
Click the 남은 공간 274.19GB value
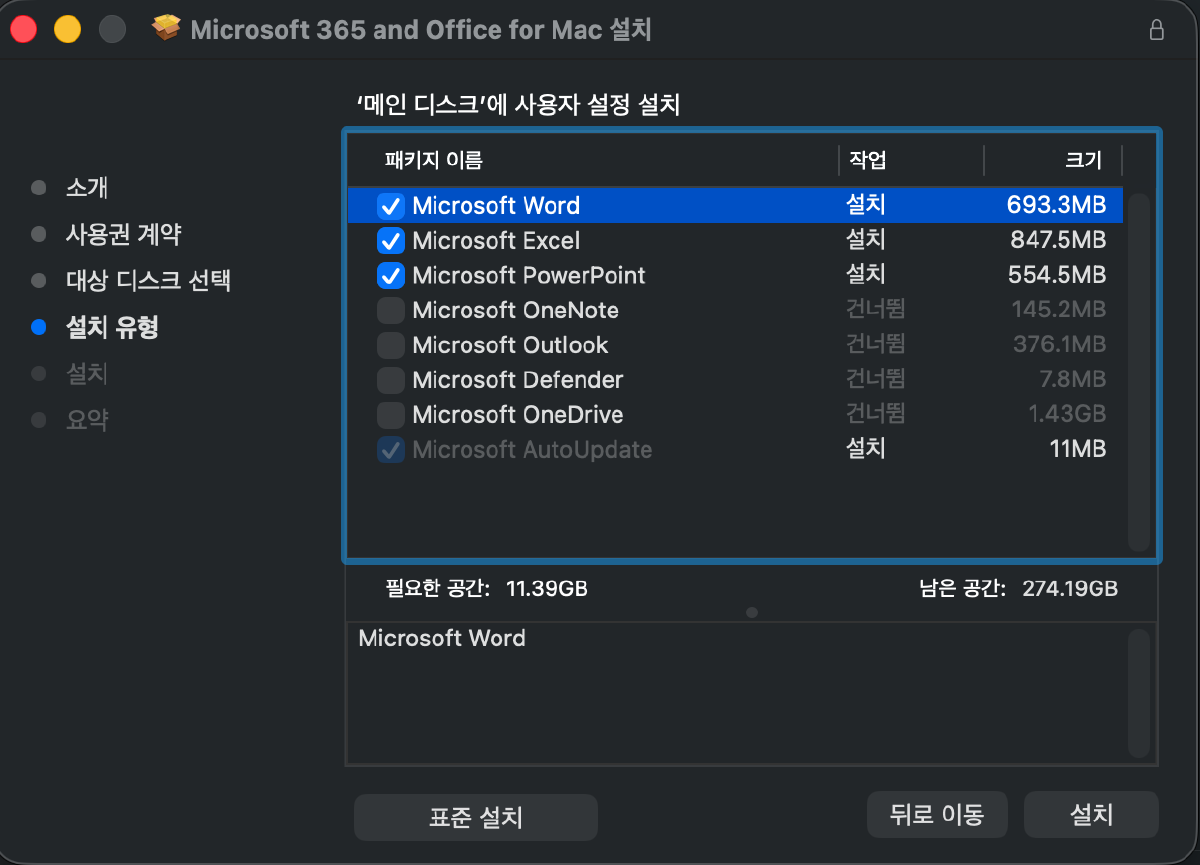click(1070, 588)
